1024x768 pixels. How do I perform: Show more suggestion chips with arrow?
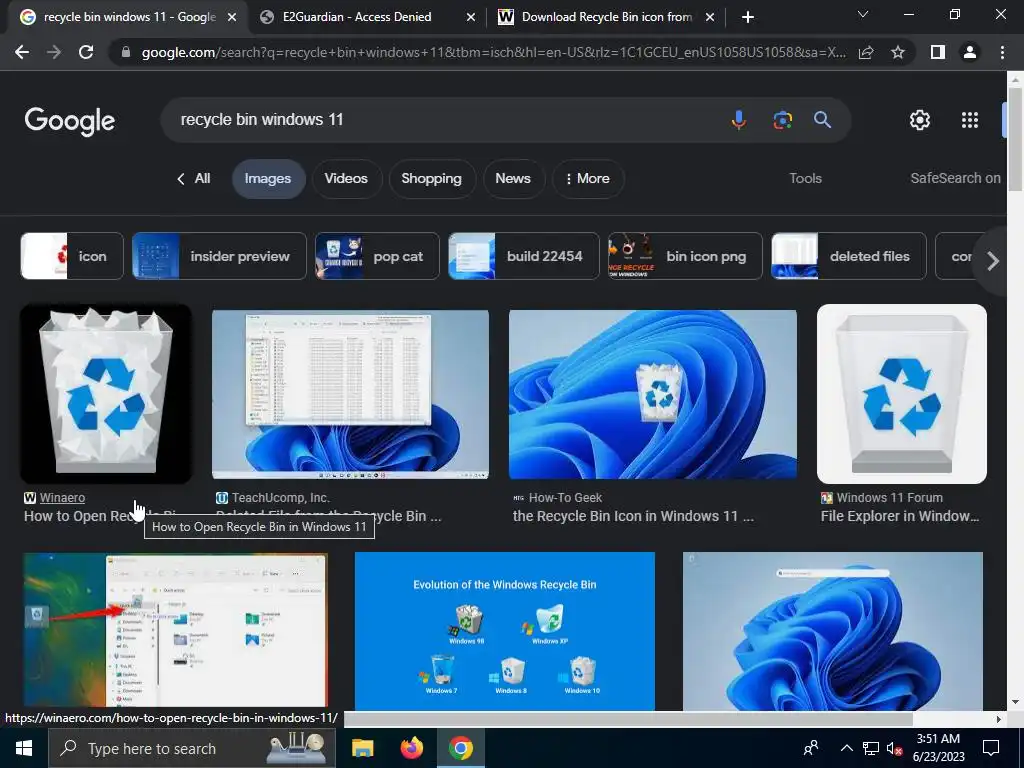click(993, 261)
